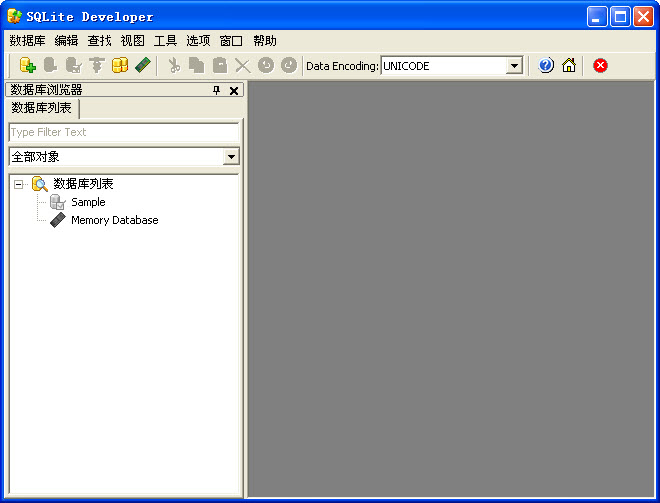
Task: Select the 数据库列表 tab
Action: pyautogui.click(x=41, y=108)
